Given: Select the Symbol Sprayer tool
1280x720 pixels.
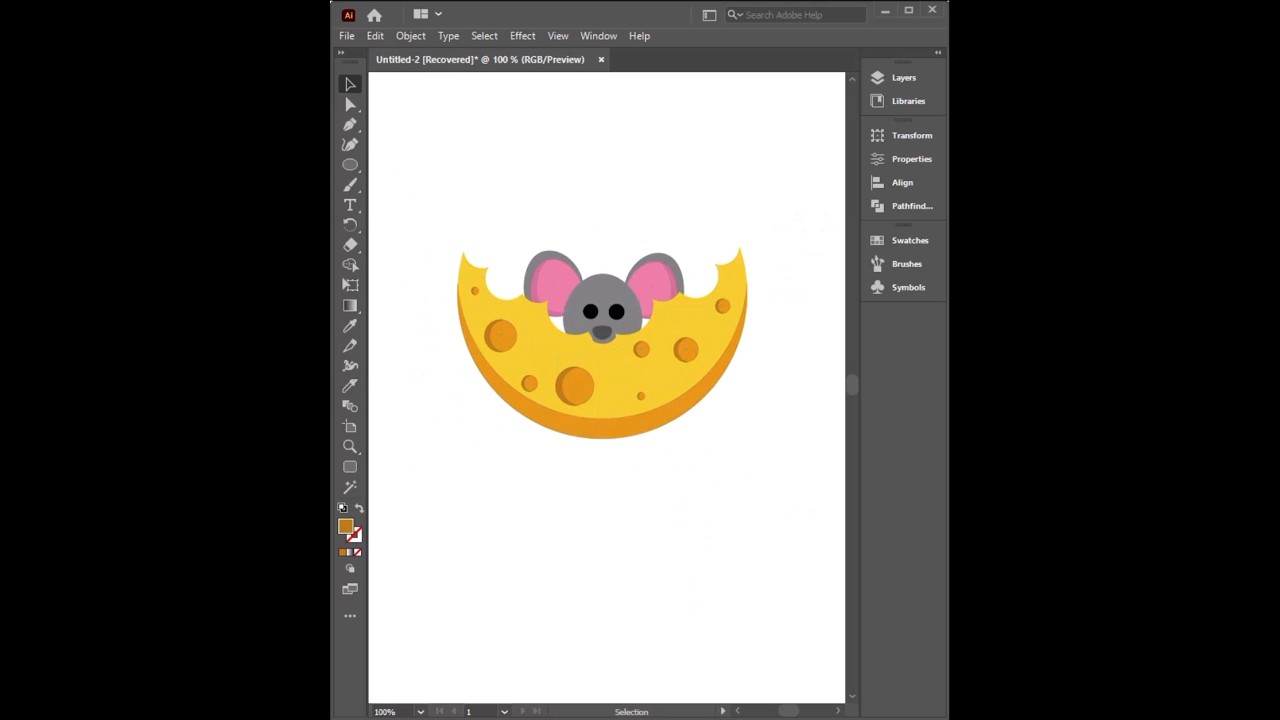Looking at the screenshot, I should tap(350, 366).
